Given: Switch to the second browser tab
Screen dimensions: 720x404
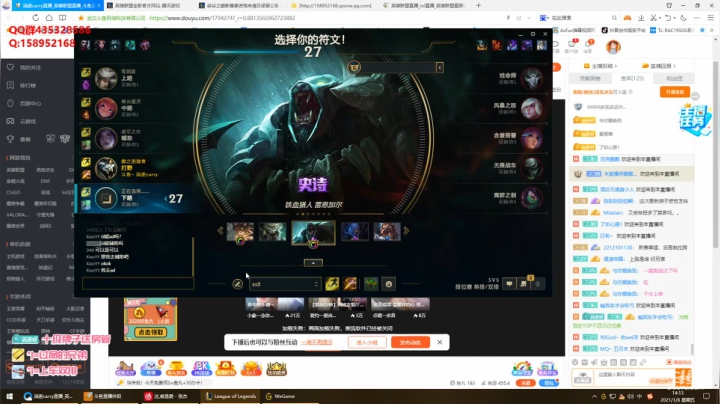Looking at the screenshot, I should click(x=146, y=6).
